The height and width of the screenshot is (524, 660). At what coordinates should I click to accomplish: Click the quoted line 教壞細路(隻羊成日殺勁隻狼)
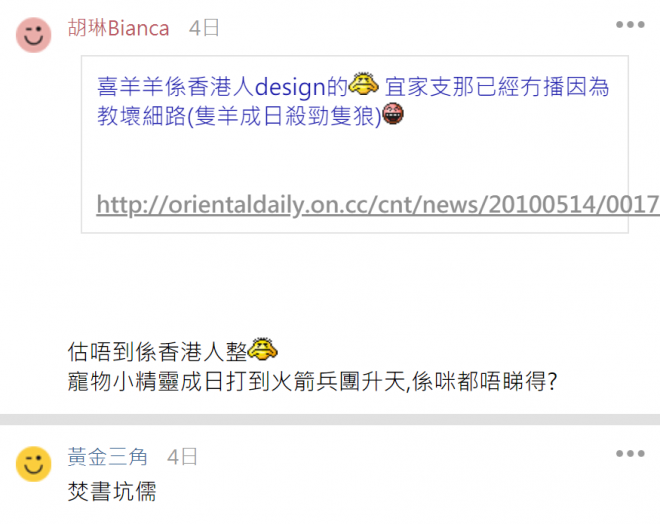point(239,116)
